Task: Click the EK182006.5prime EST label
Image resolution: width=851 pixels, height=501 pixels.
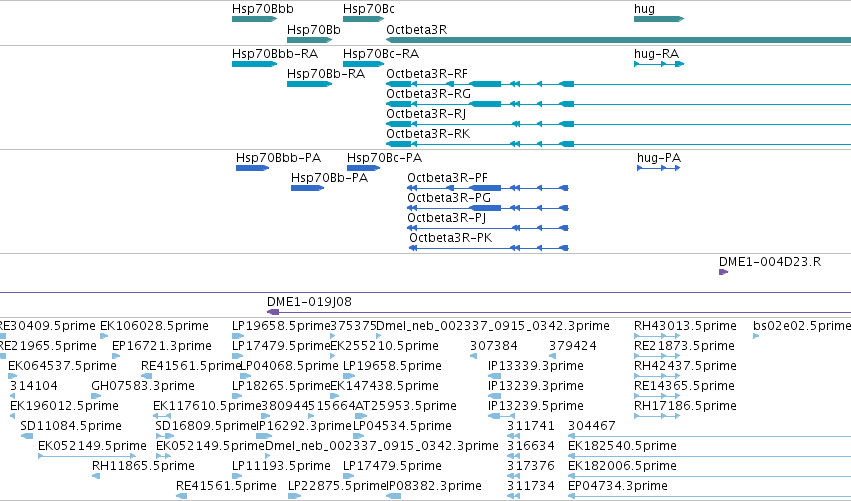Action: click(622, 466)
